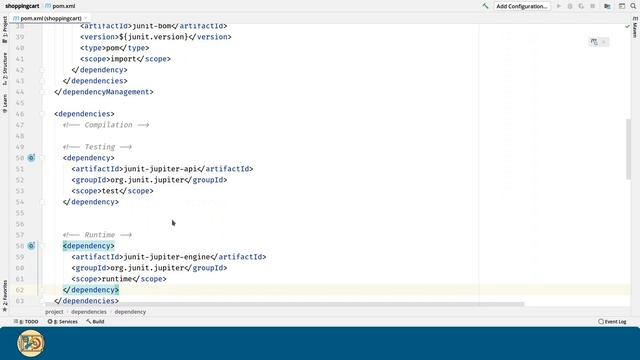
Task: Click the Testing comment line
Action: click(x=98, y=147)
